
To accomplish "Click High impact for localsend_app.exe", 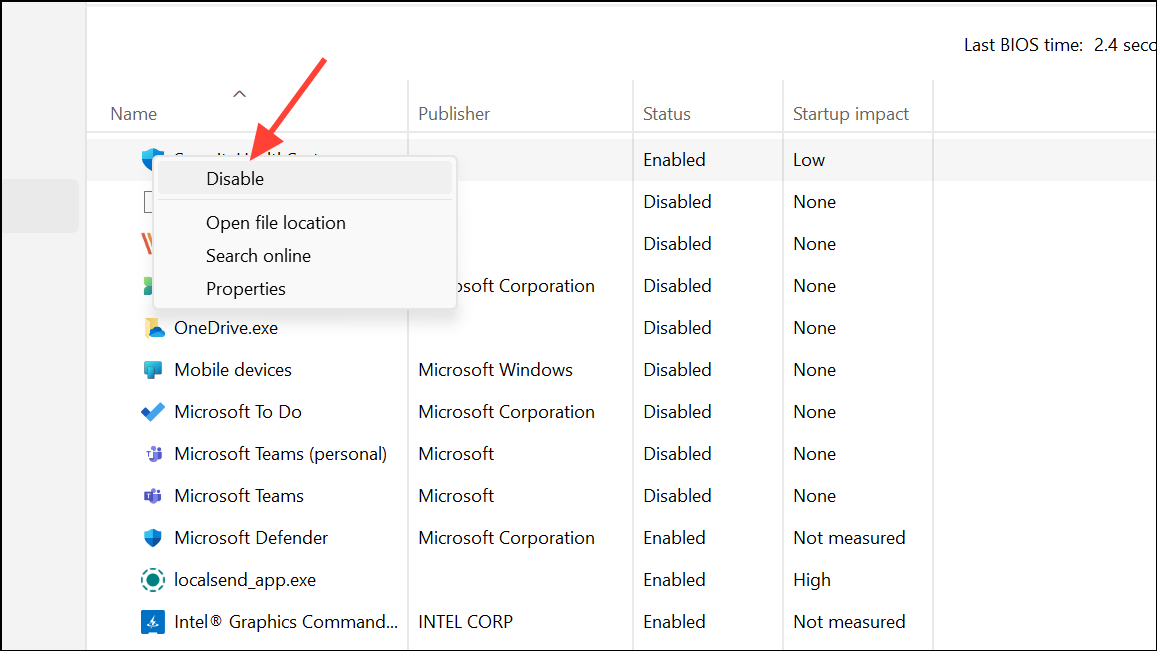I will tap(812, 580).
